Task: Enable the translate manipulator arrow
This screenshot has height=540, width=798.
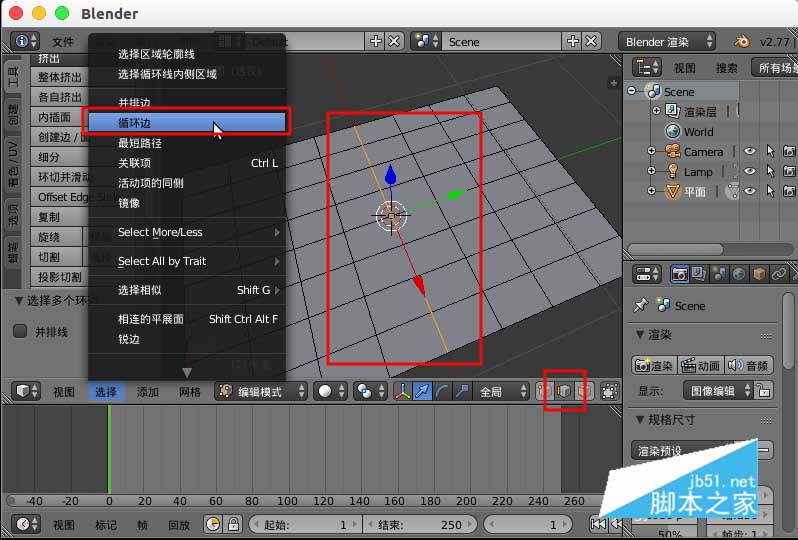Action: pos(422,391)
